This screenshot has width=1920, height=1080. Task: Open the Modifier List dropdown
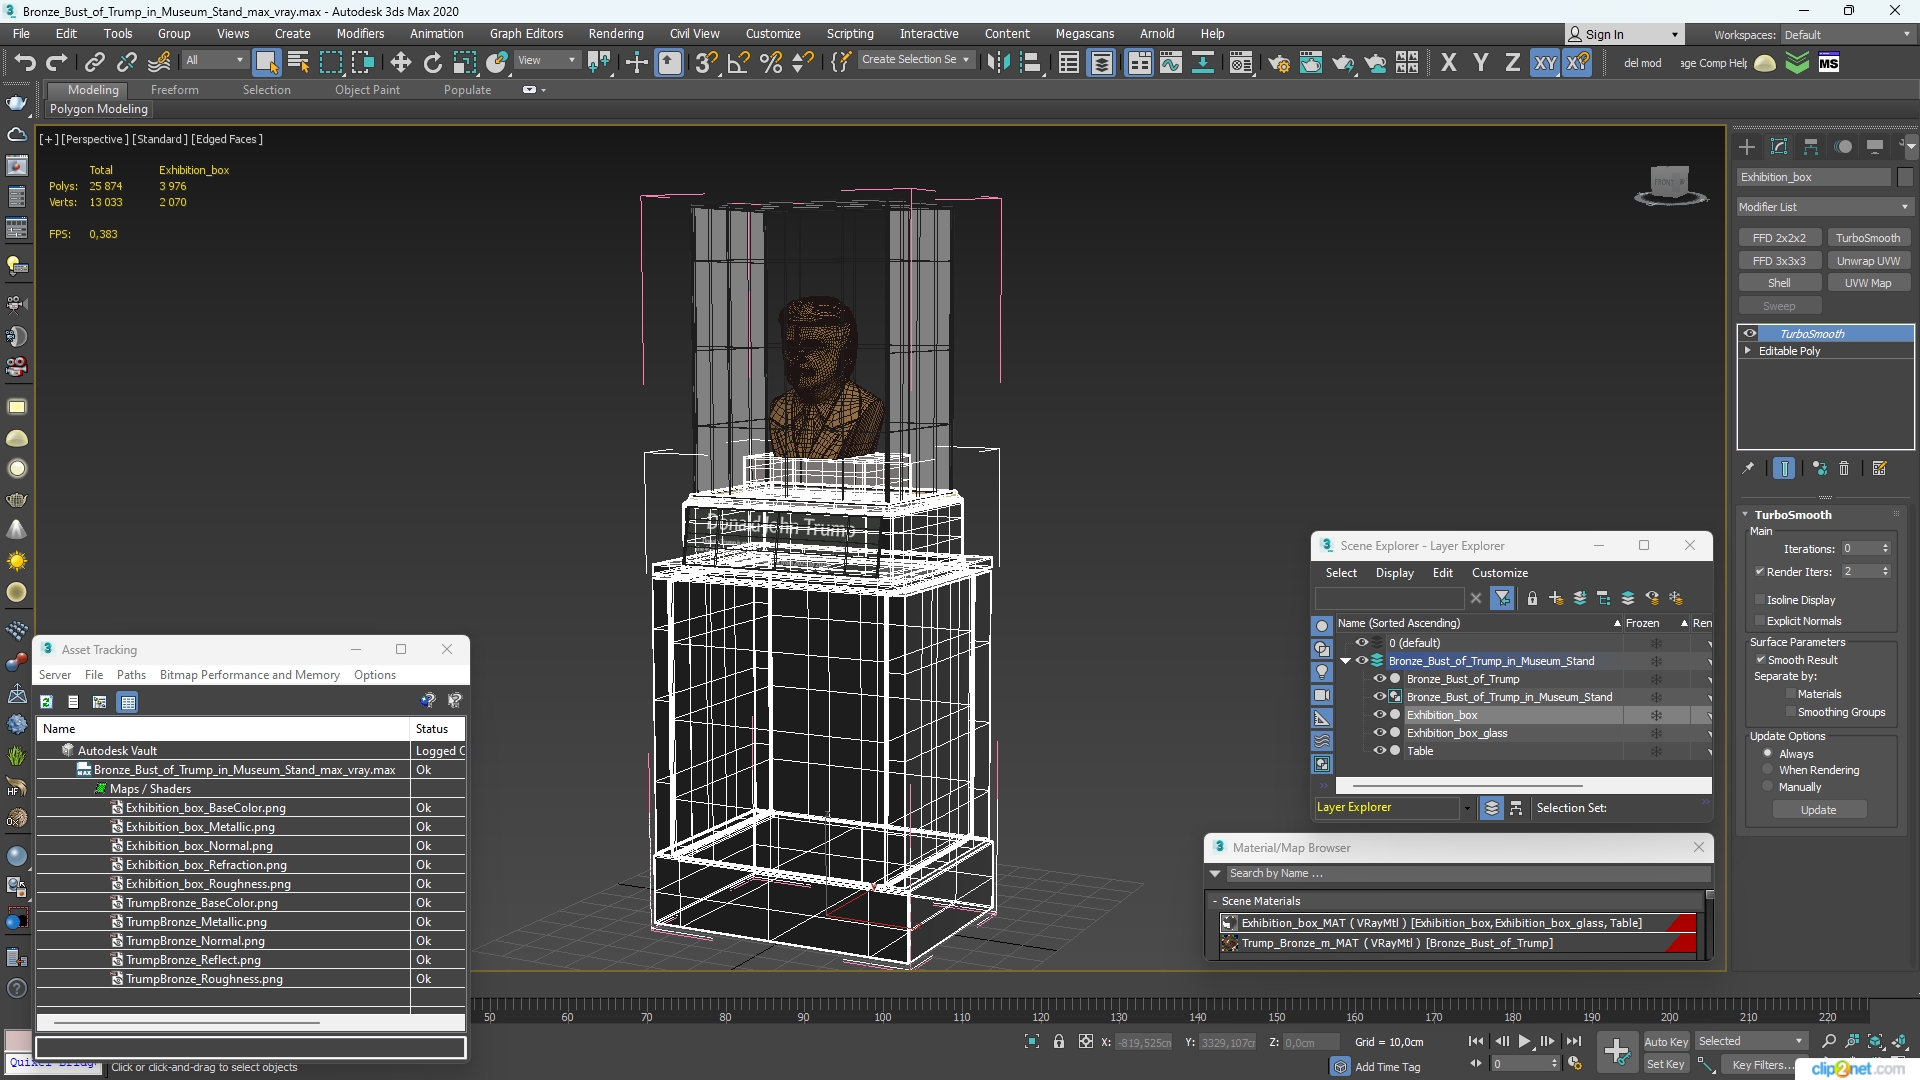tap(1825, 207)
